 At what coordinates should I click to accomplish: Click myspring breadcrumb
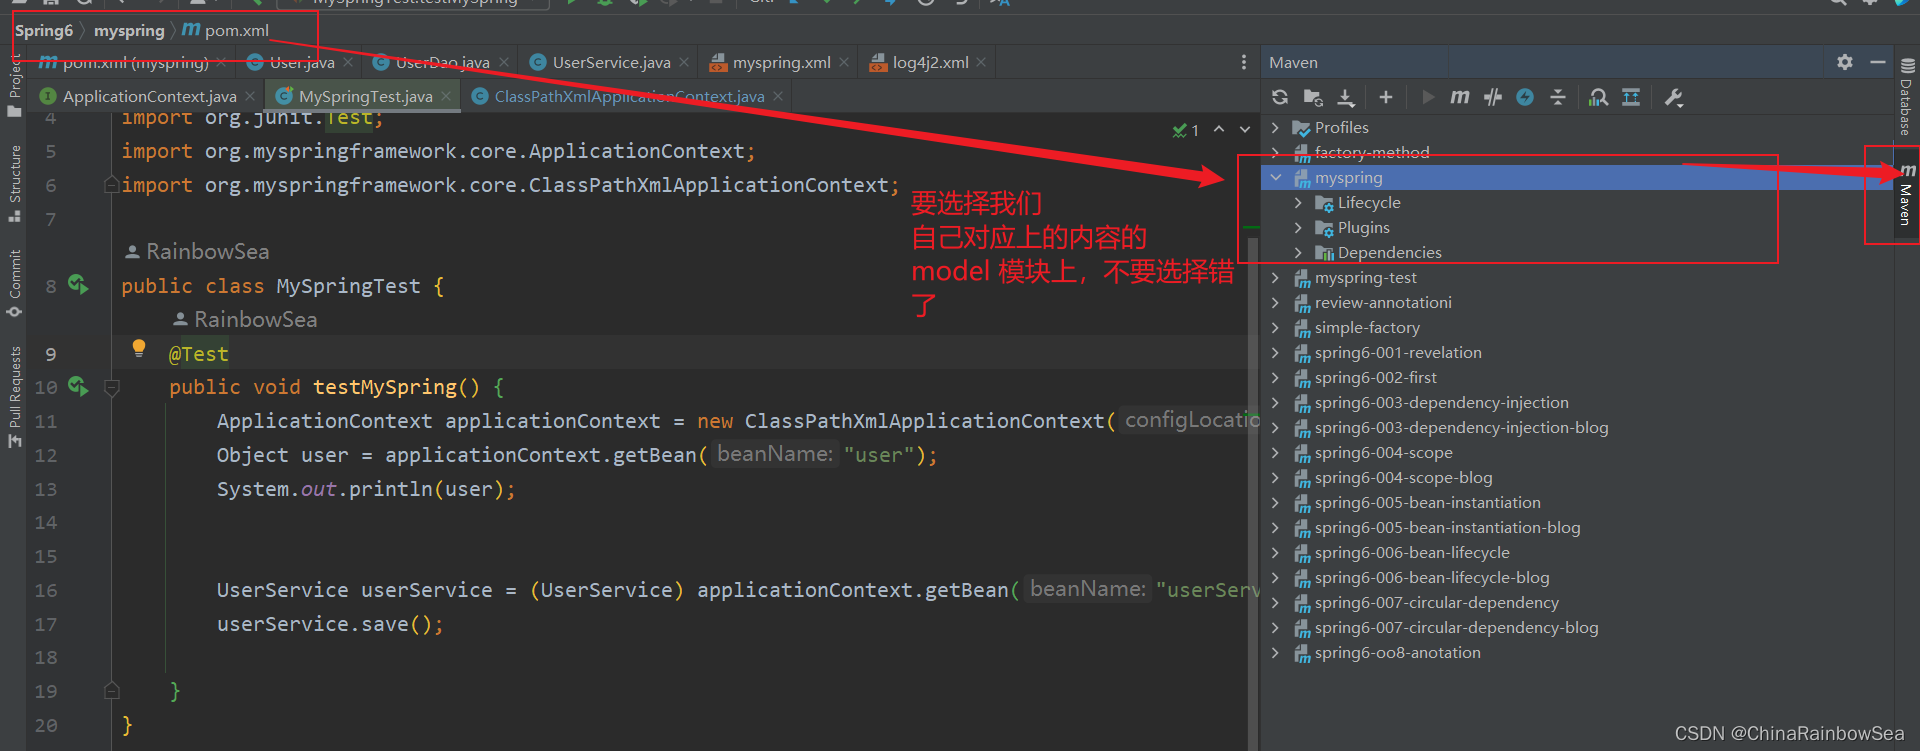coord(129,30)
